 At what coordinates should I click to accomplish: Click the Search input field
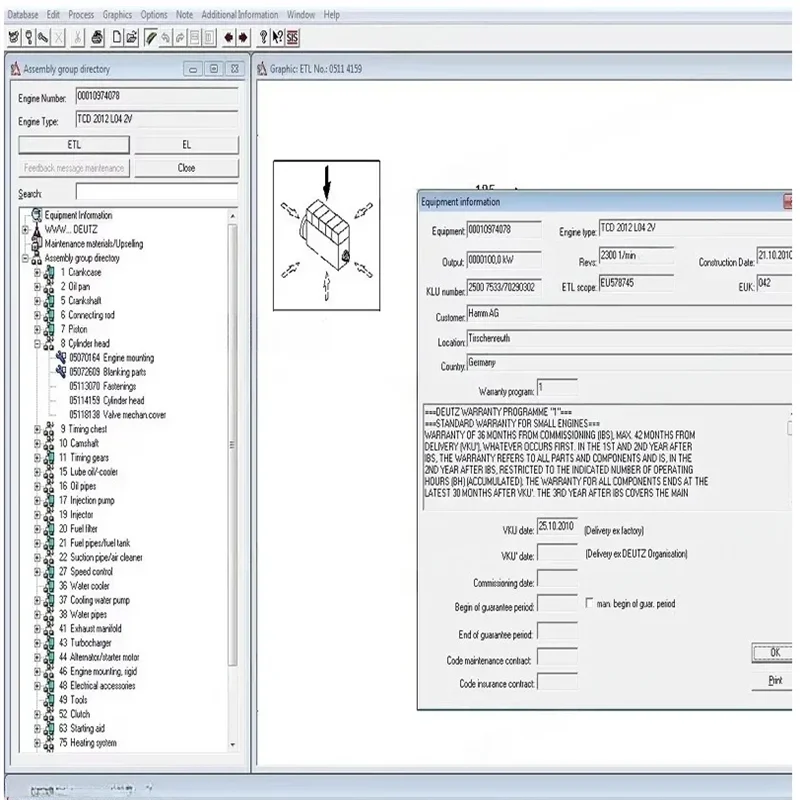coord(156,192)
